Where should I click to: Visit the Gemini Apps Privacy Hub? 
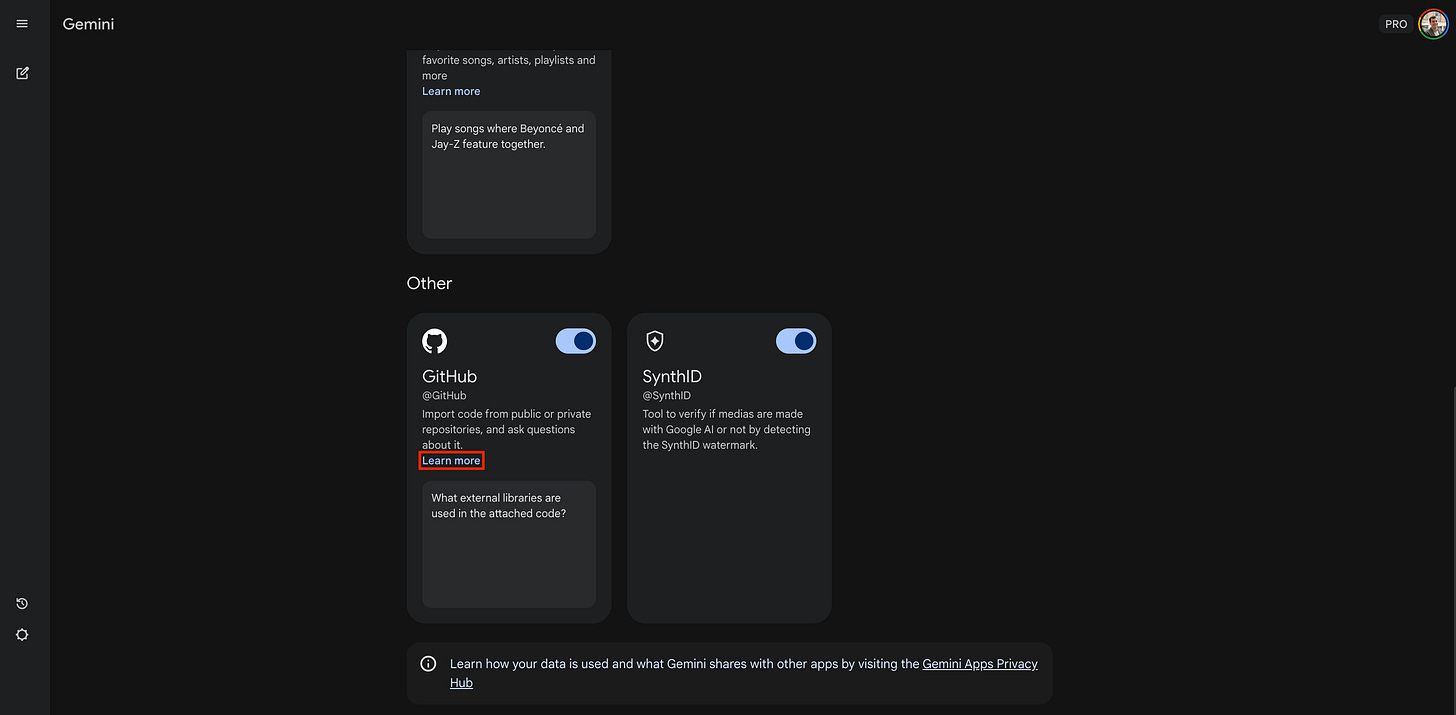980,663
